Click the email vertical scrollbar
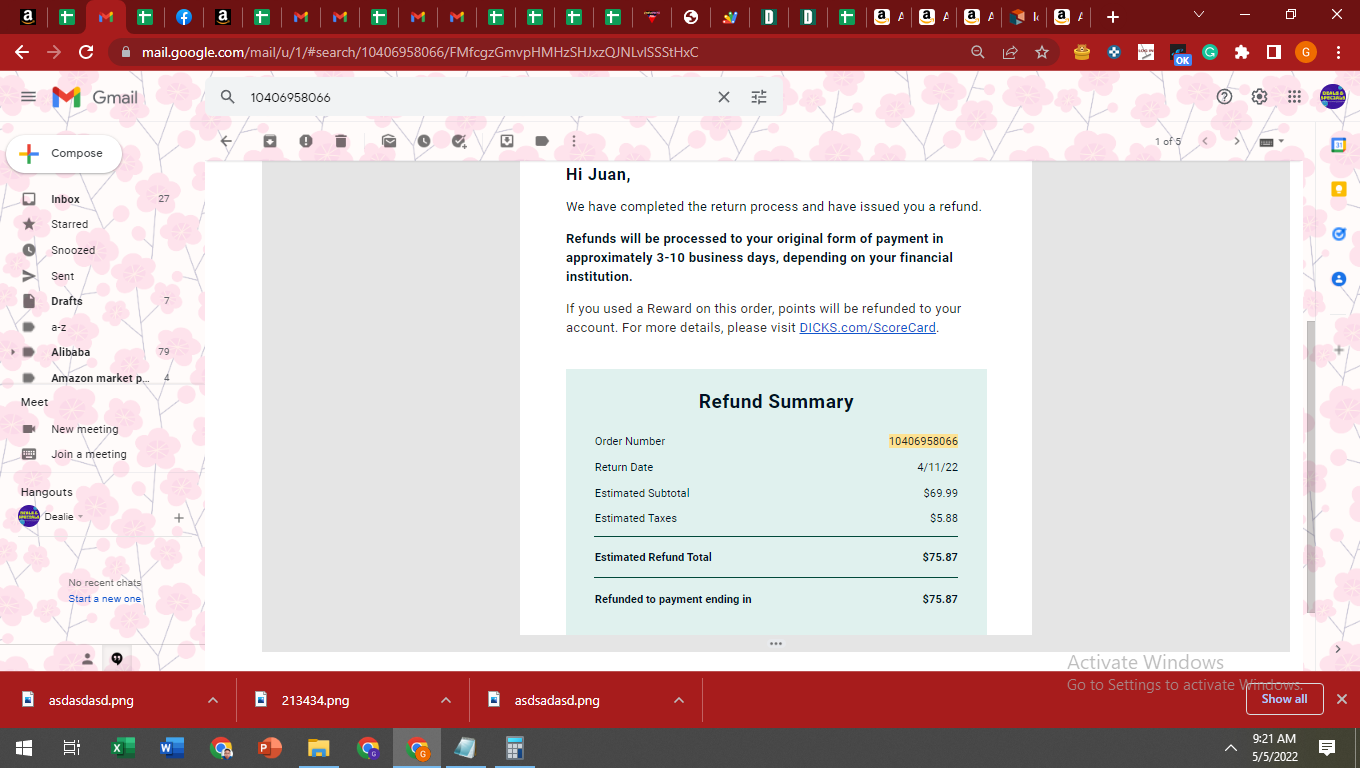The height and width of the screenshot is (768, 1360). (x=1311, y=466)
